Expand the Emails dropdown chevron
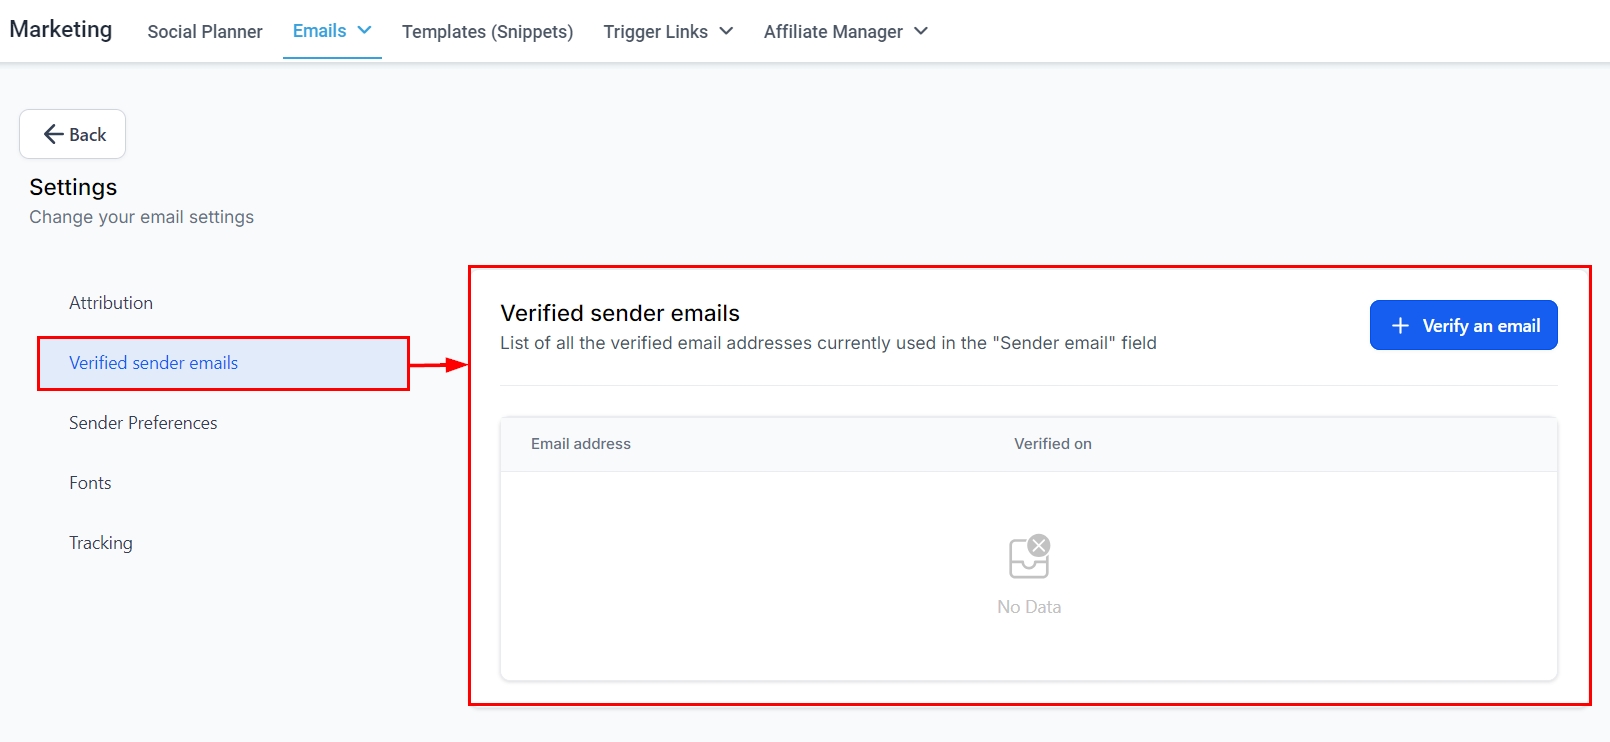Viewport: 1610px width, 742px height. click(x=365, y=30)
